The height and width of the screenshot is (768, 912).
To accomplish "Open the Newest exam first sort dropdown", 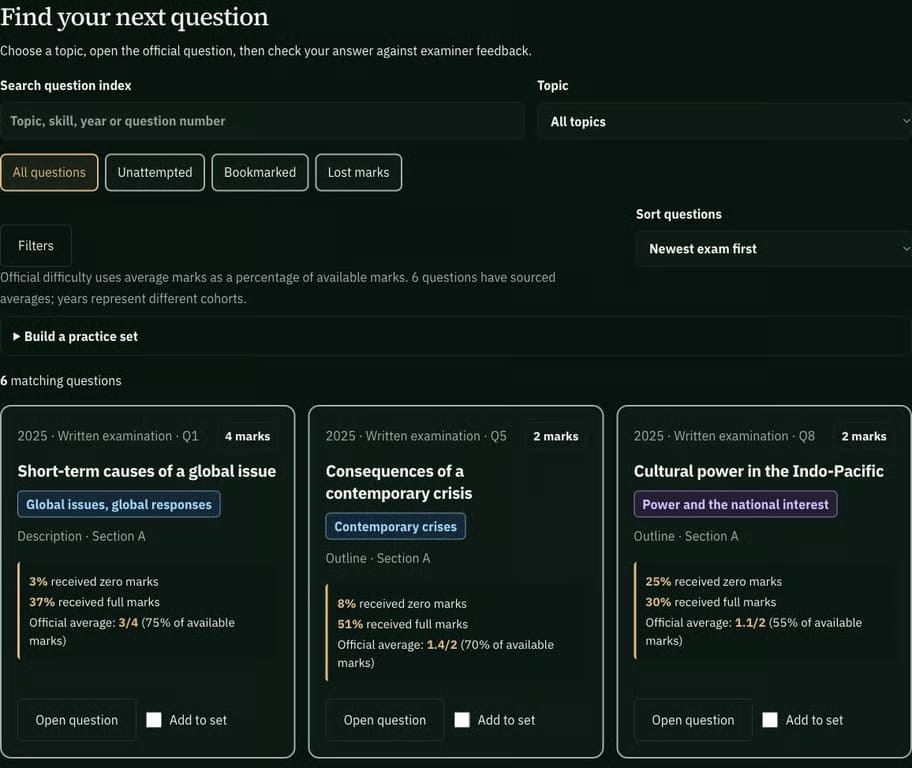I will [774, 249].
